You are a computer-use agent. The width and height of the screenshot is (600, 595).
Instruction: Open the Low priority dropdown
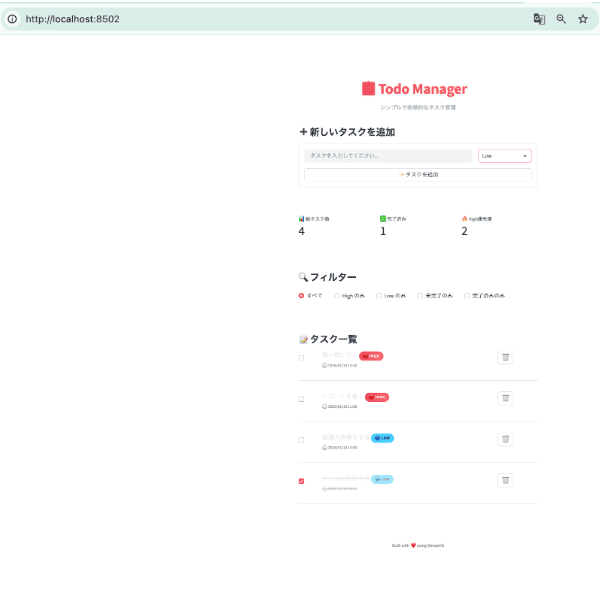[505, 156]
